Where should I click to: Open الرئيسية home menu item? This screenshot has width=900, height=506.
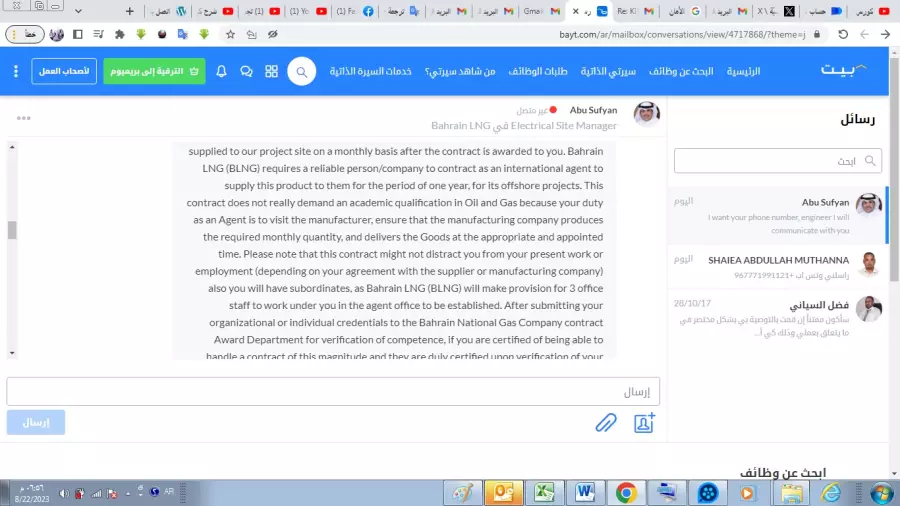pos(743,71)
